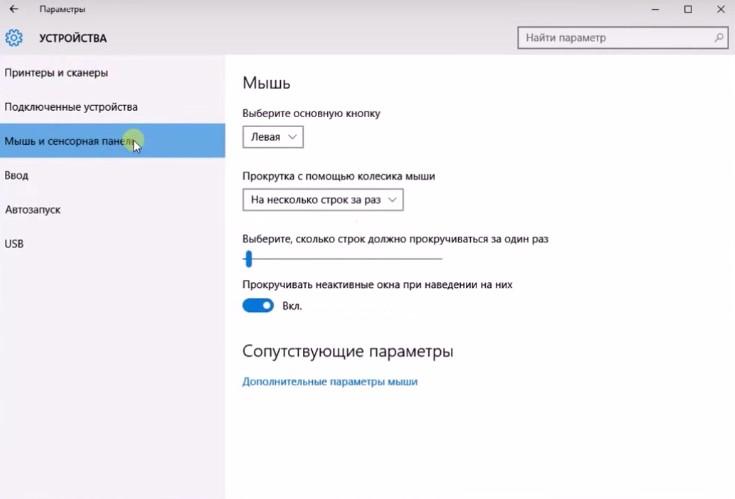The image size is (735, 499).
Task: Click the magnifier icon in the search box
Action: [719, 38]
